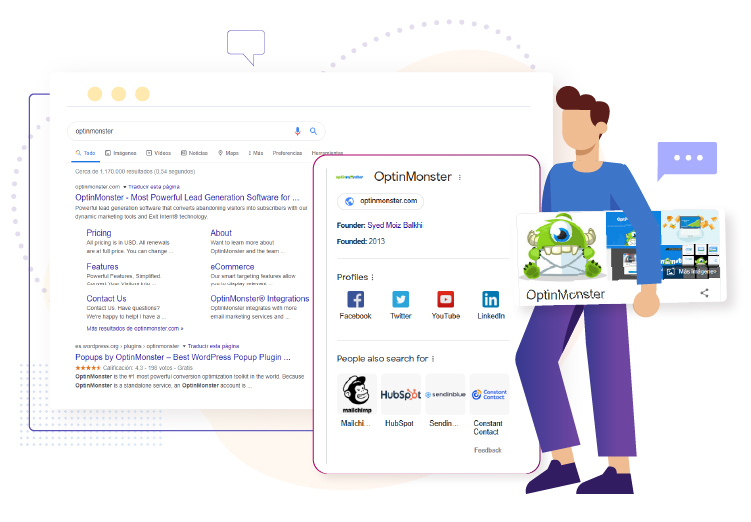Click the Cerca de 1,170,000 resultados text
Screen dimensions: 751x522
[135, 171]
